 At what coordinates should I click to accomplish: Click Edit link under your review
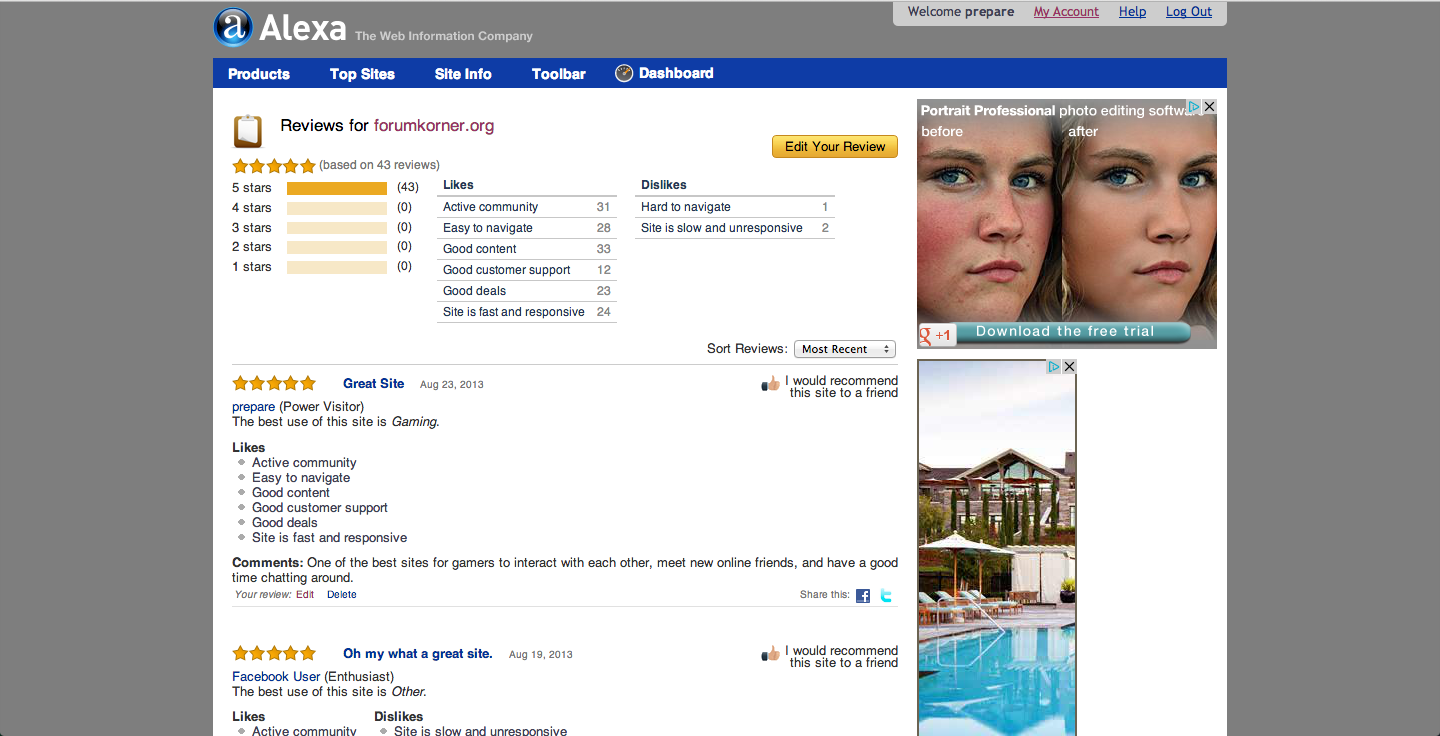305,595
